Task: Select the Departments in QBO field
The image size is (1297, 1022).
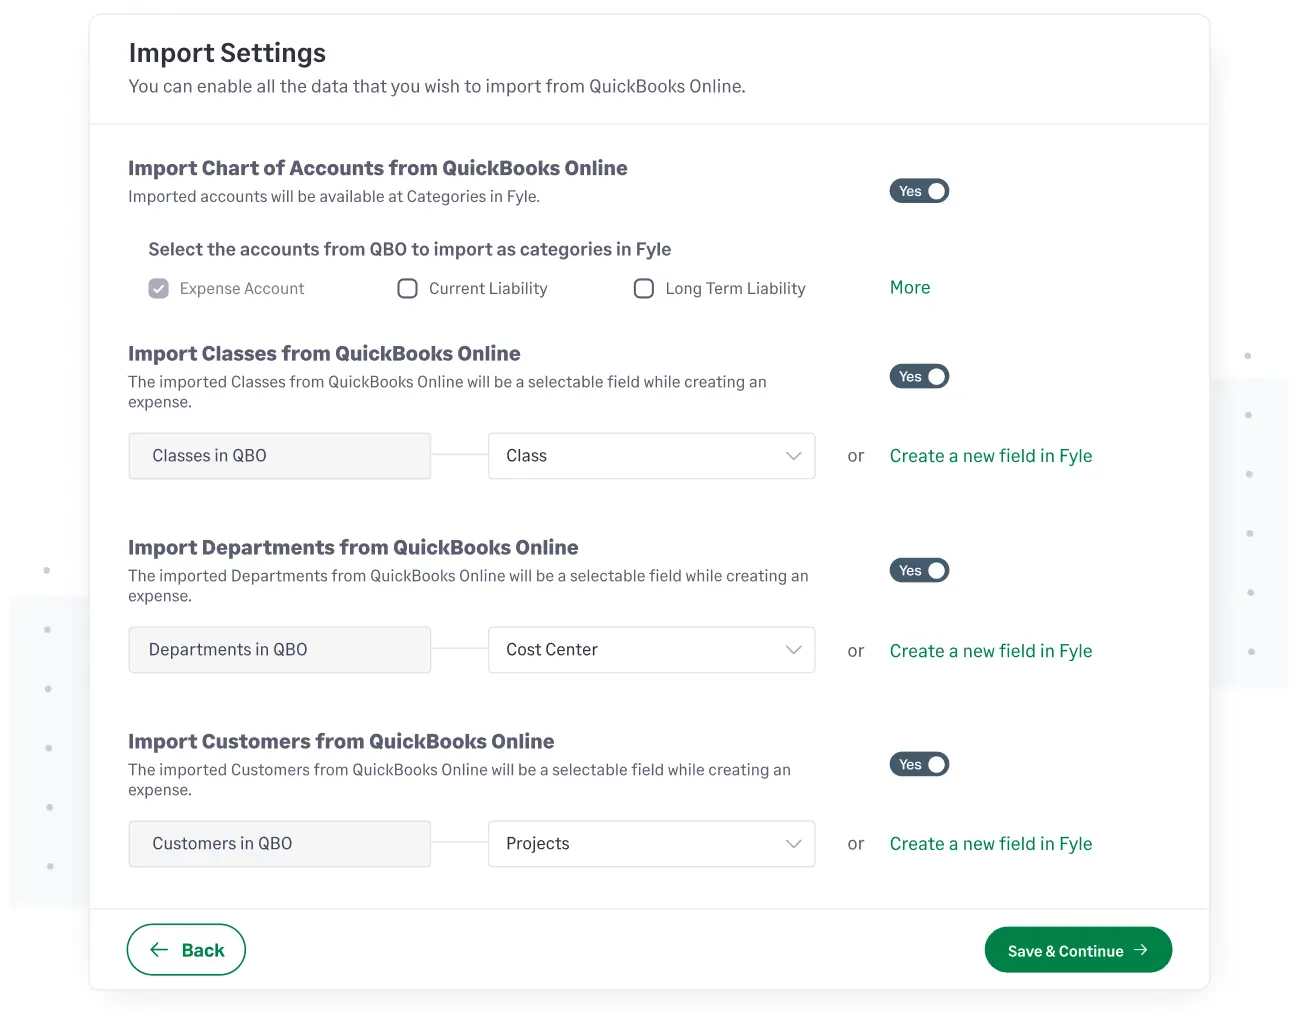Action: pos(279,650)
